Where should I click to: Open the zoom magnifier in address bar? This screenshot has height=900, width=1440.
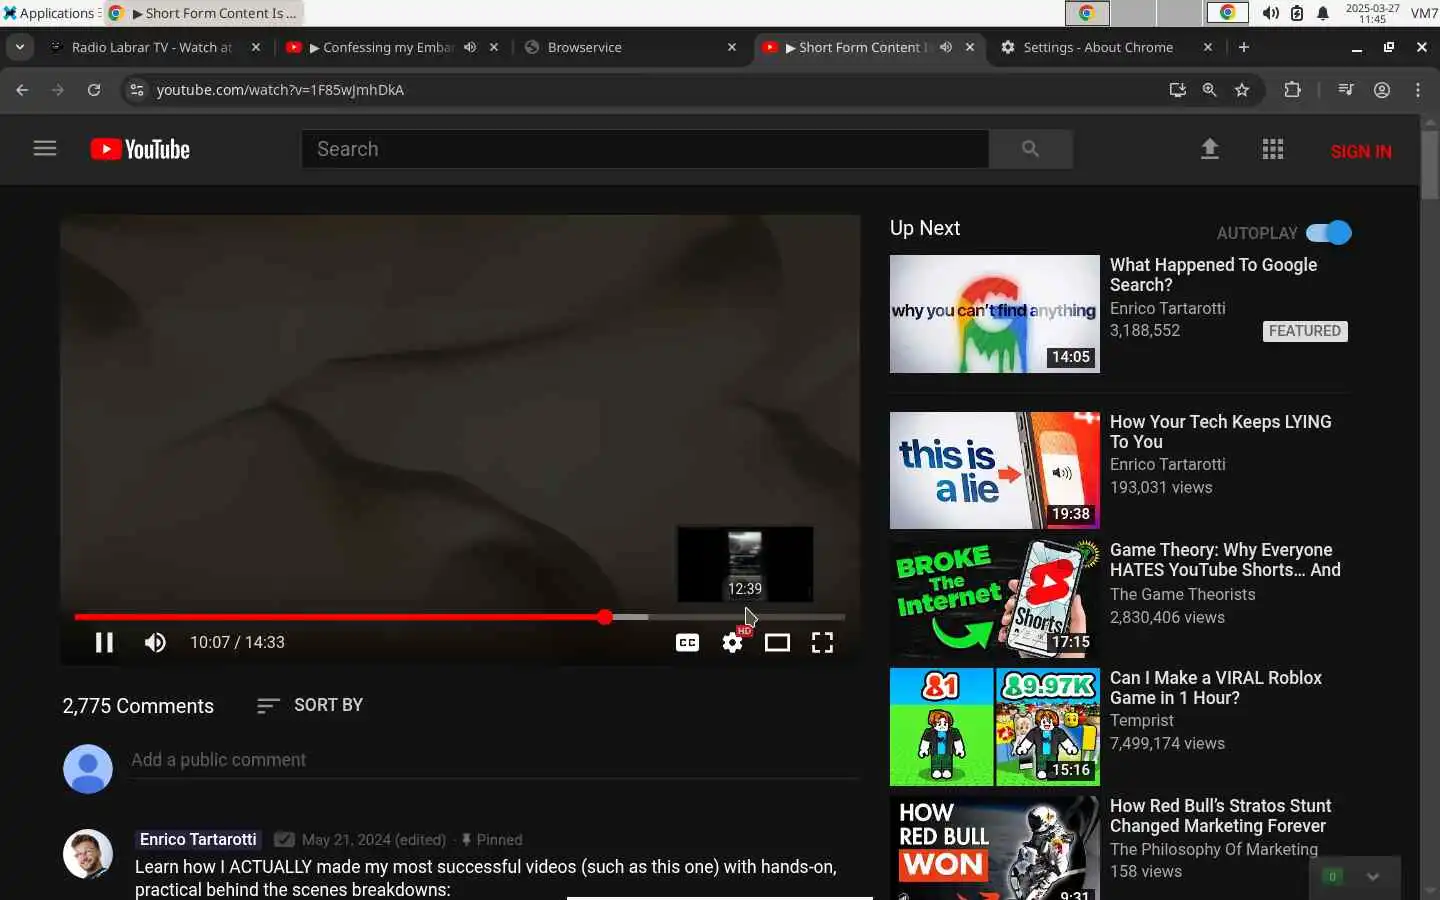[x=1209, y=90]
